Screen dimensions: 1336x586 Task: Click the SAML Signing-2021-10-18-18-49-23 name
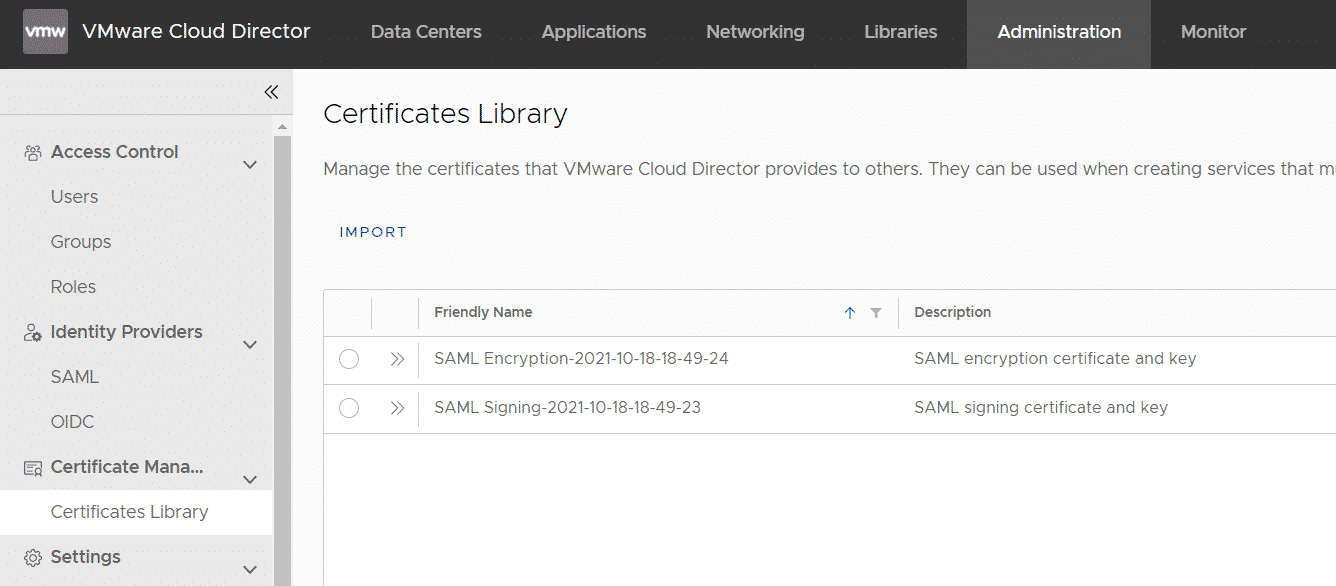coord(567,408)
